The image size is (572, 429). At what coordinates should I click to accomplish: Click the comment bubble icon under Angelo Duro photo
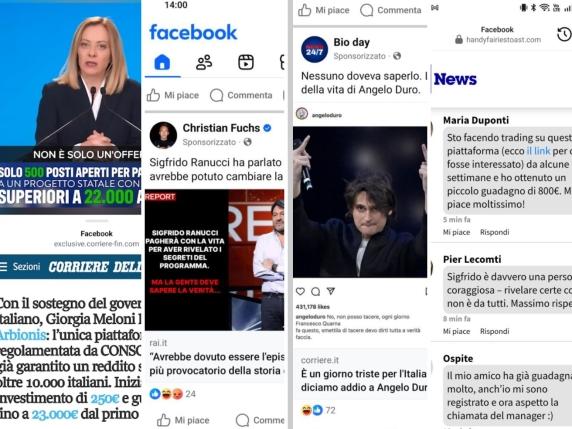[x=316, y=291]
